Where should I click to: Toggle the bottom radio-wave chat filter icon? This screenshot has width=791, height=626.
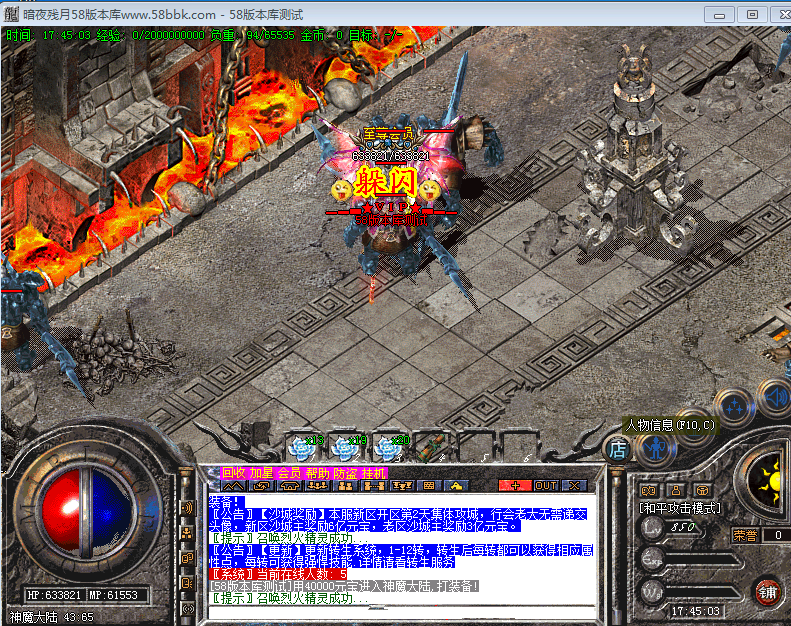188,608
